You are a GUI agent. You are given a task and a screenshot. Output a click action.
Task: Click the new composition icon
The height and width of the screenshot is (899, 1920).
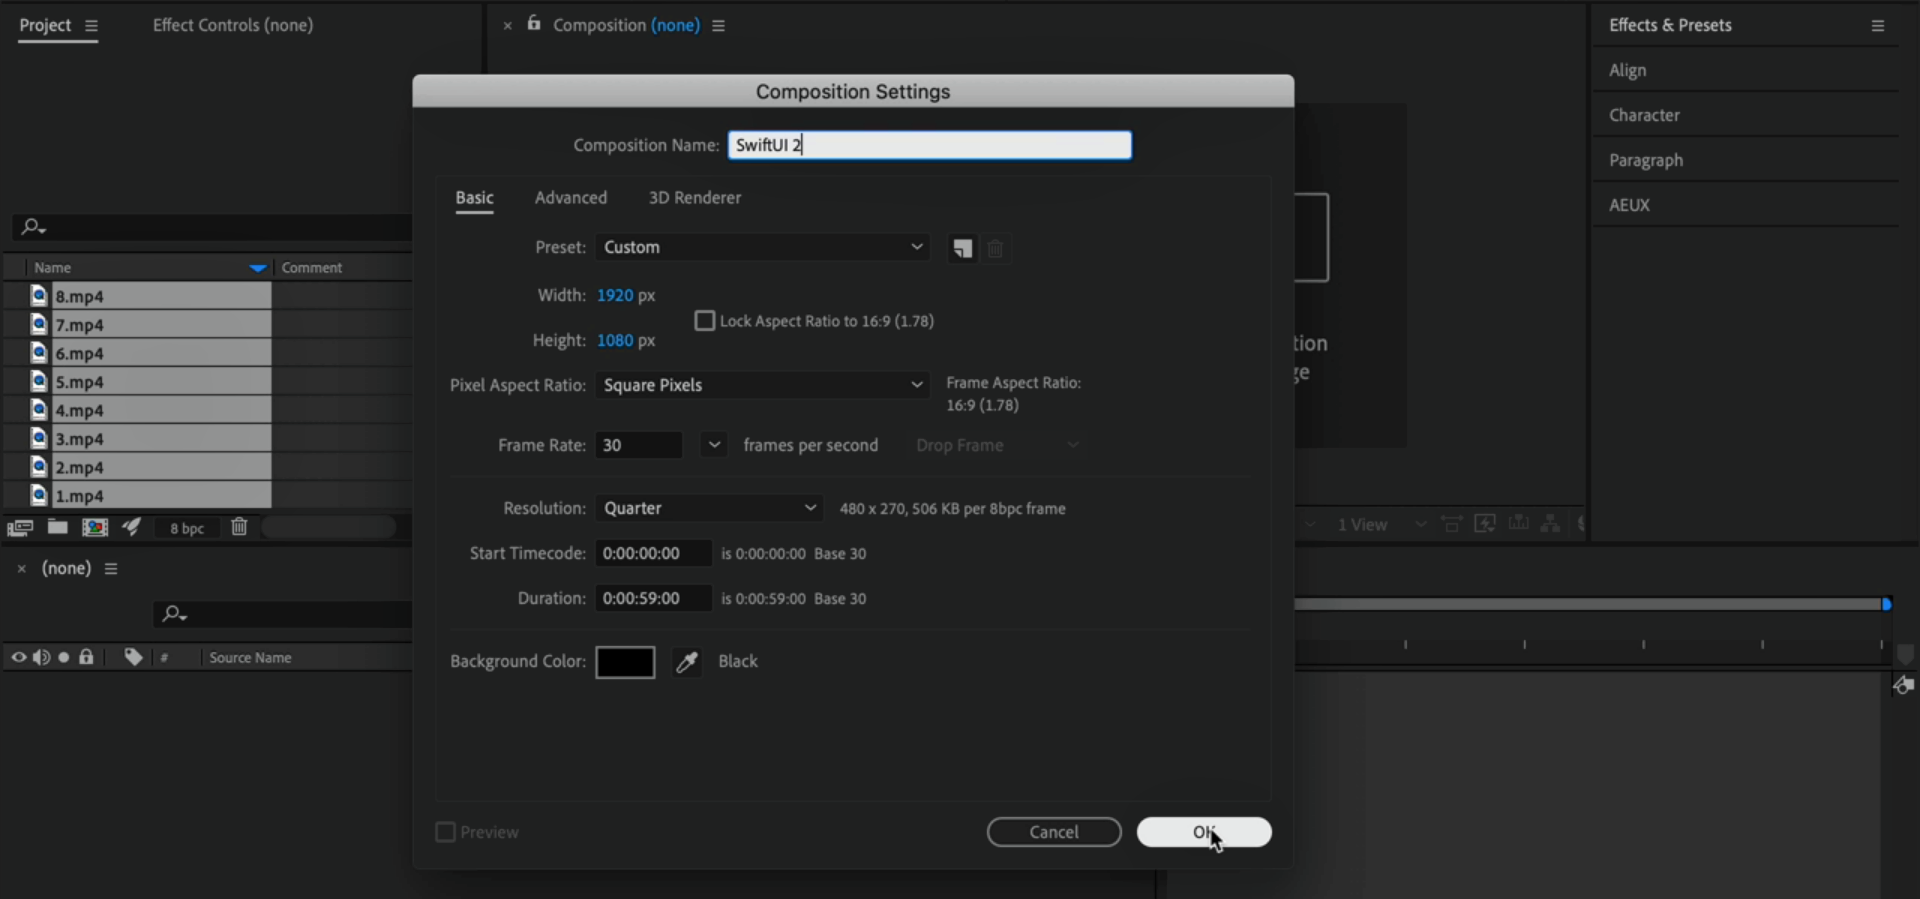click(x=95, y=527)
